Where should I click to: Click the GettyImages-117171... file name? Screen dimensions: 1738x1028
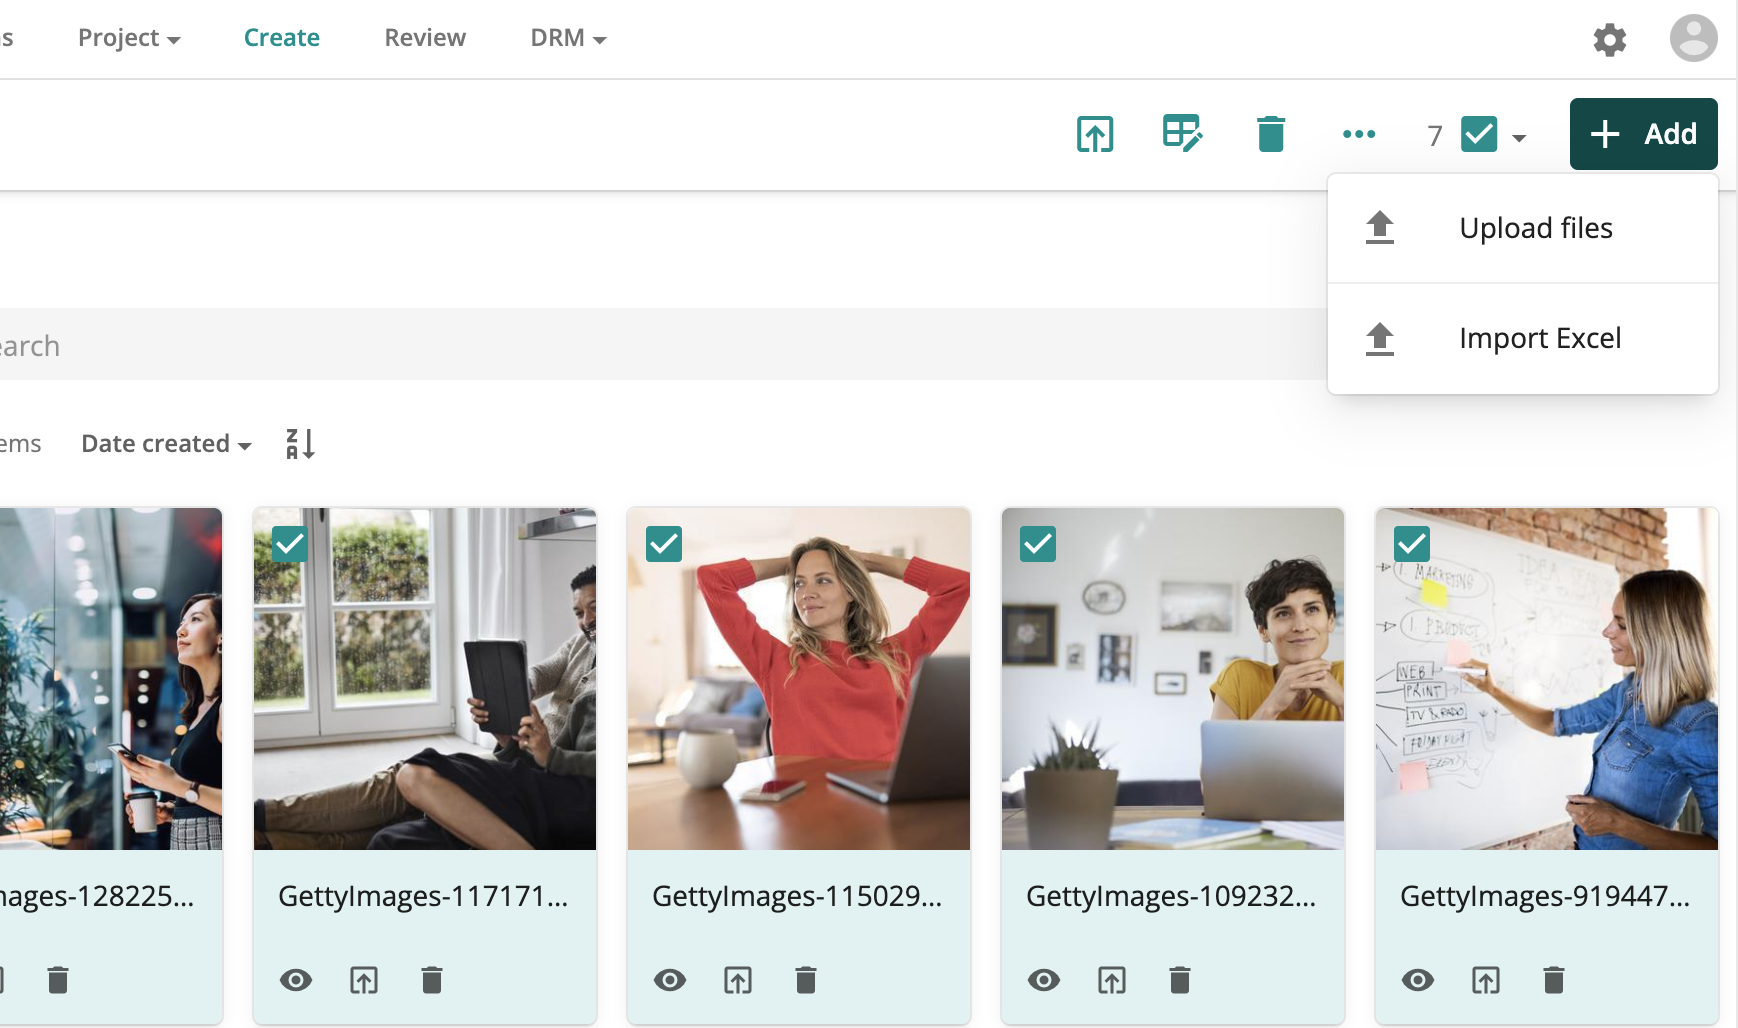click(x=423, y=896)
